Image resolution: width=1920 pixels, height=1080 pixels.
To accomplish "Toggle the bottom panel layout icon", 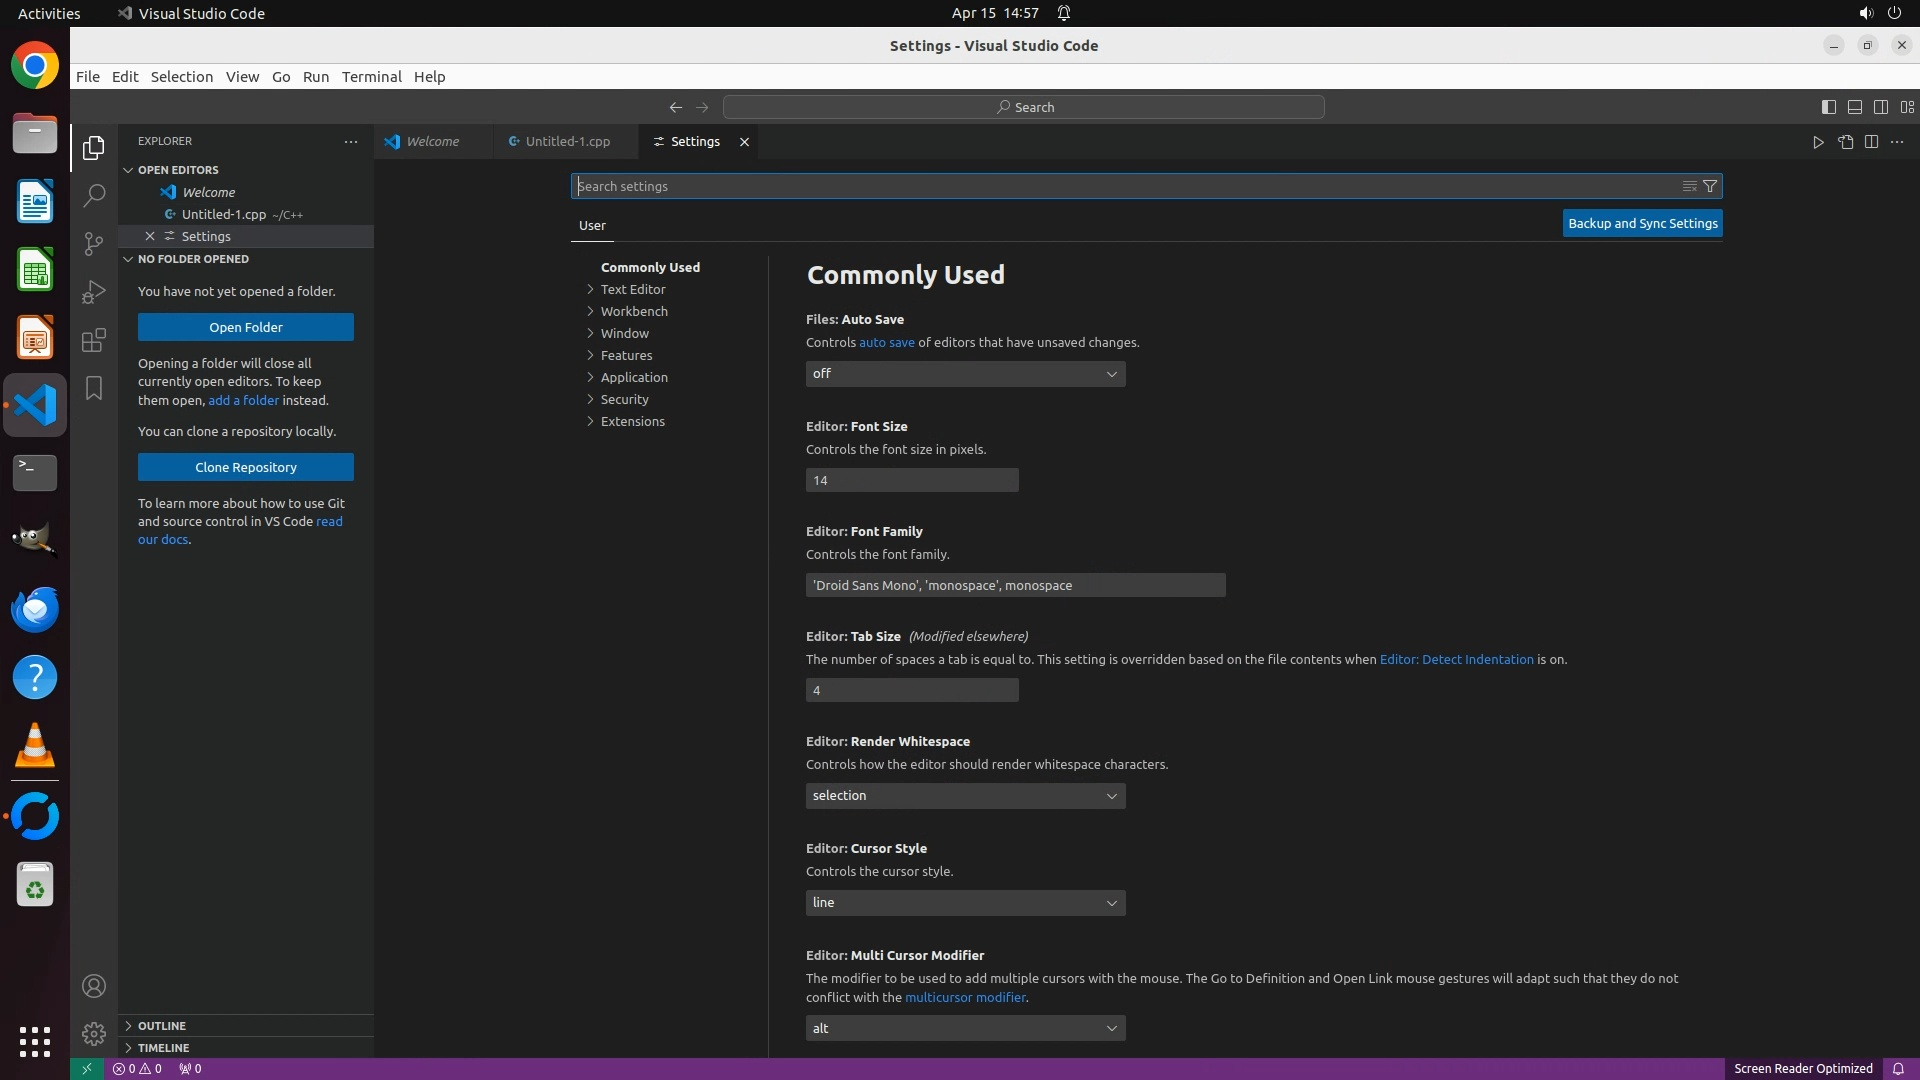I will [x=1854, y=107].
